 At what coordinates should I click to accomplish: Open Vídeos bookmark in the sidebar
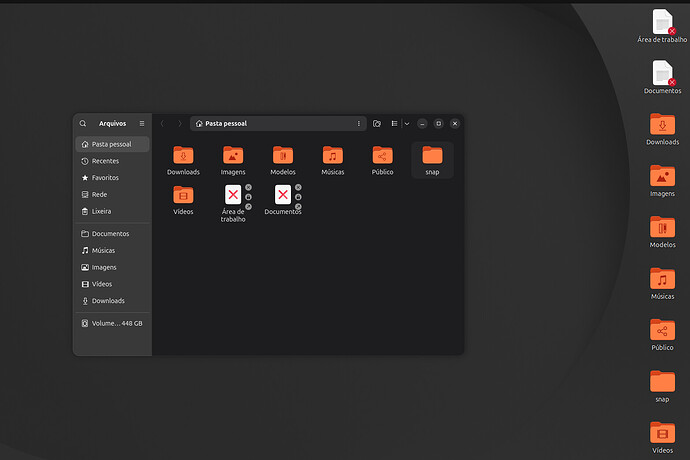113,284
